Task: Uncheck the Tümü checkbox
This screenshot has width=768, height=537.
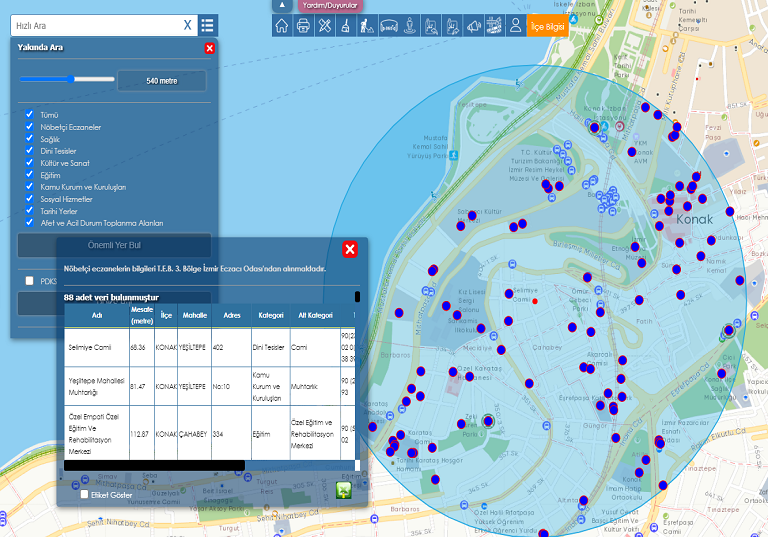Action: (30, 115)
